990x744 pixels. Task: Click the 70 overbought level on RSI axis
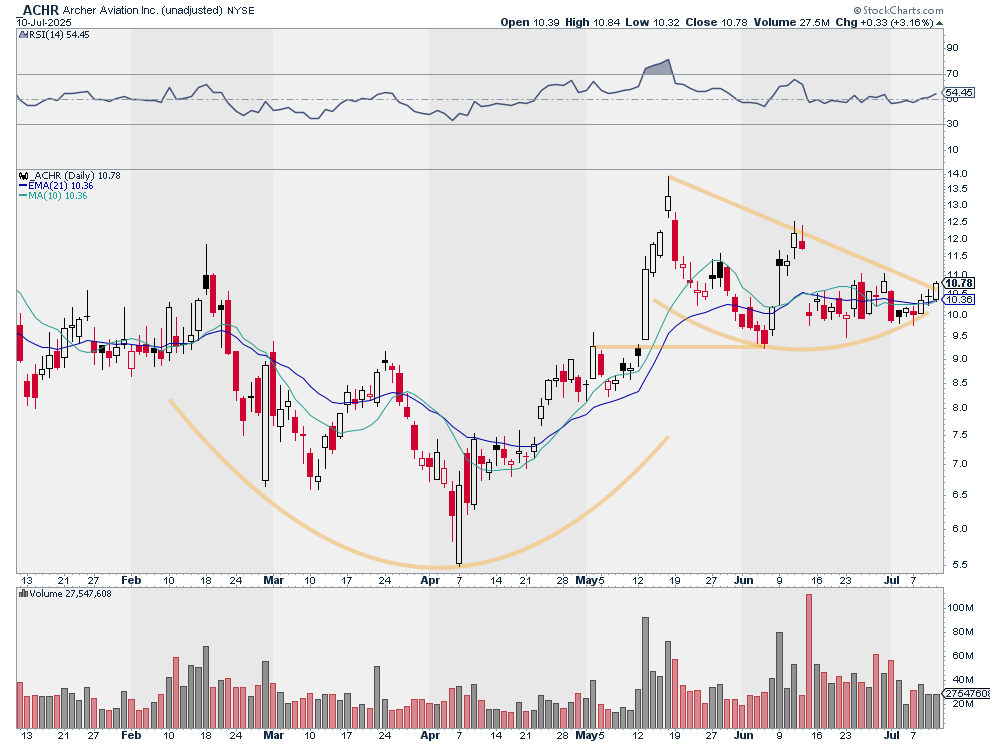pos(952,74)
